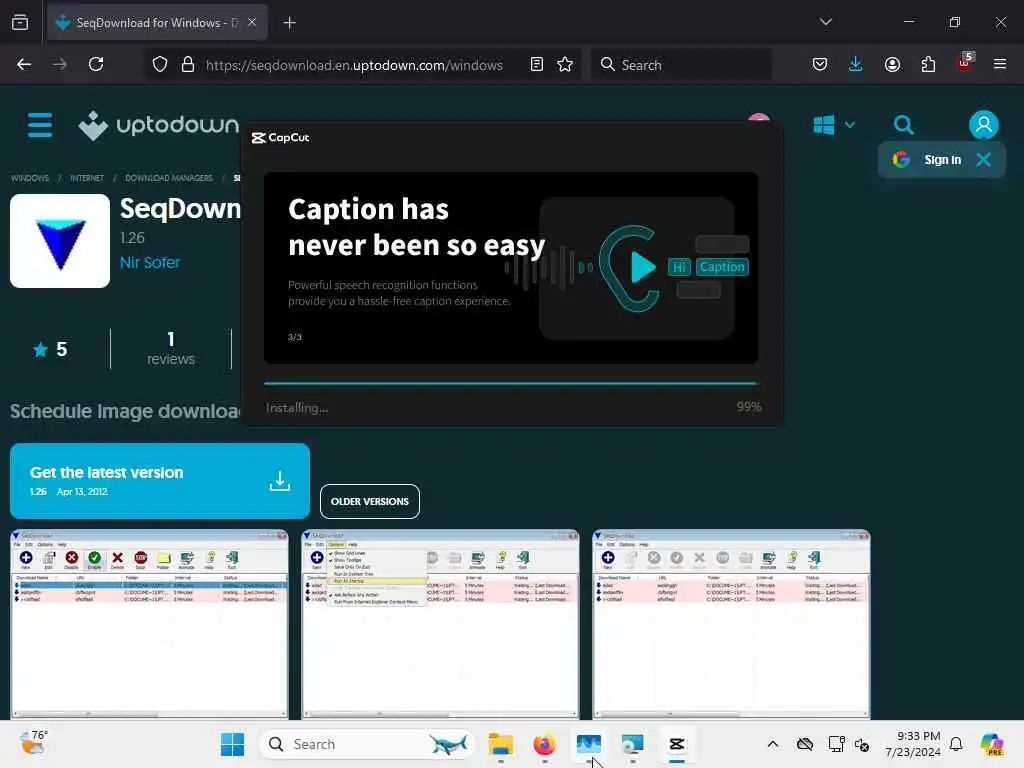Image resolution: width=1024 pixels, height=768 pixels.
Task: Click the Uptodown logo
Action: coord(159,125)
